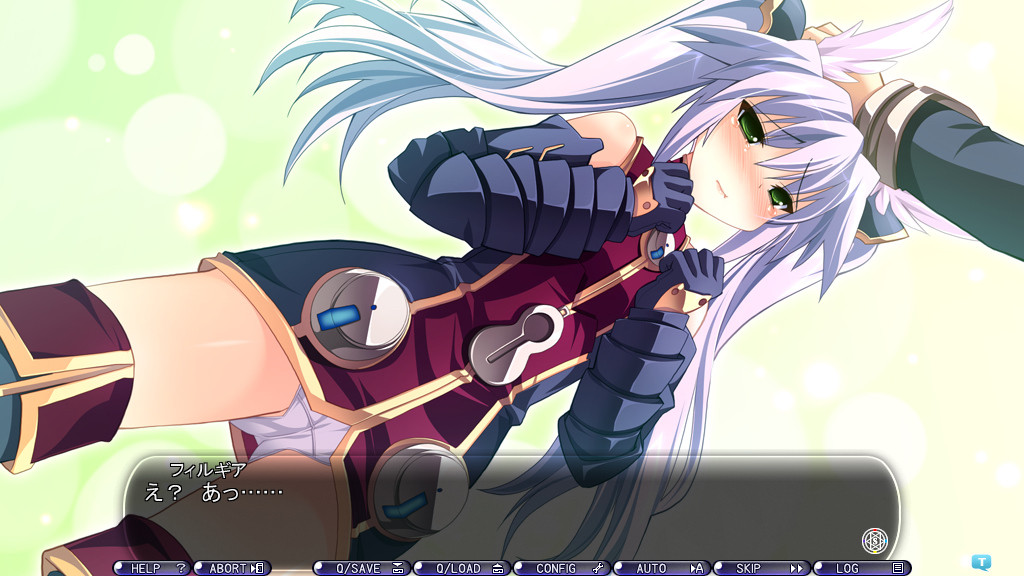Open the HELP screen

(146, 568)
